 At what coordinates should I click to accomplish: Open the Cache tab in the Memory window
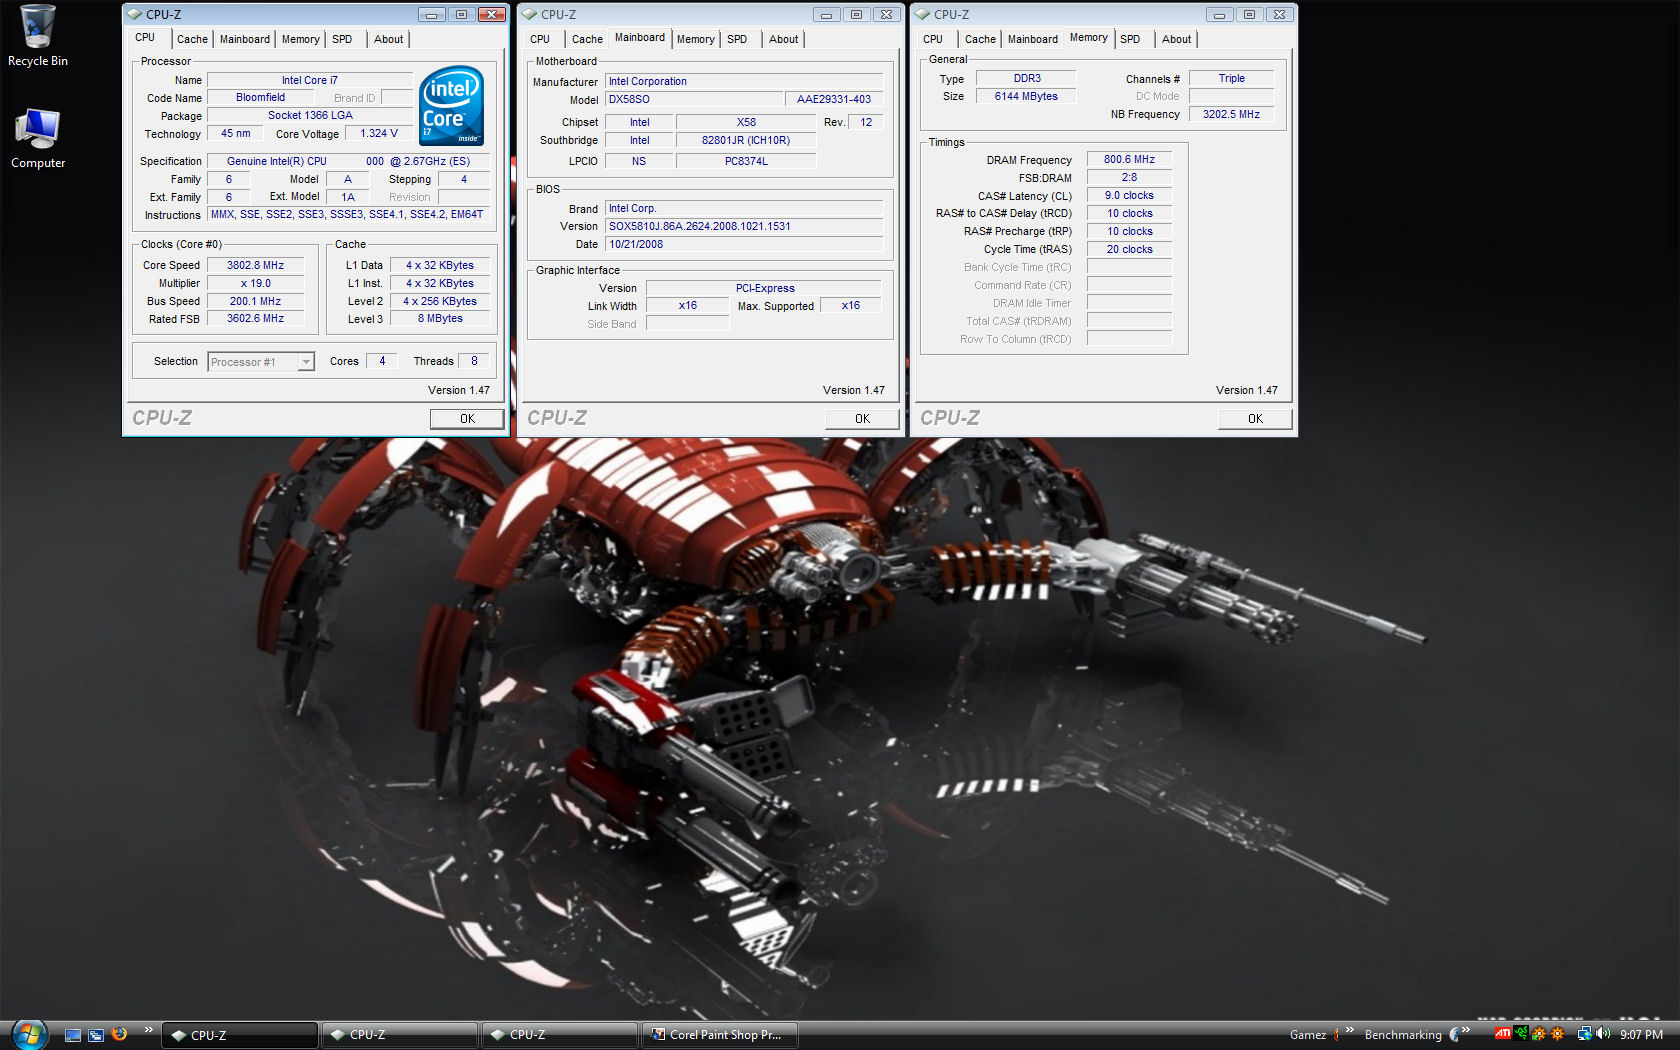(x=980, y=39)
